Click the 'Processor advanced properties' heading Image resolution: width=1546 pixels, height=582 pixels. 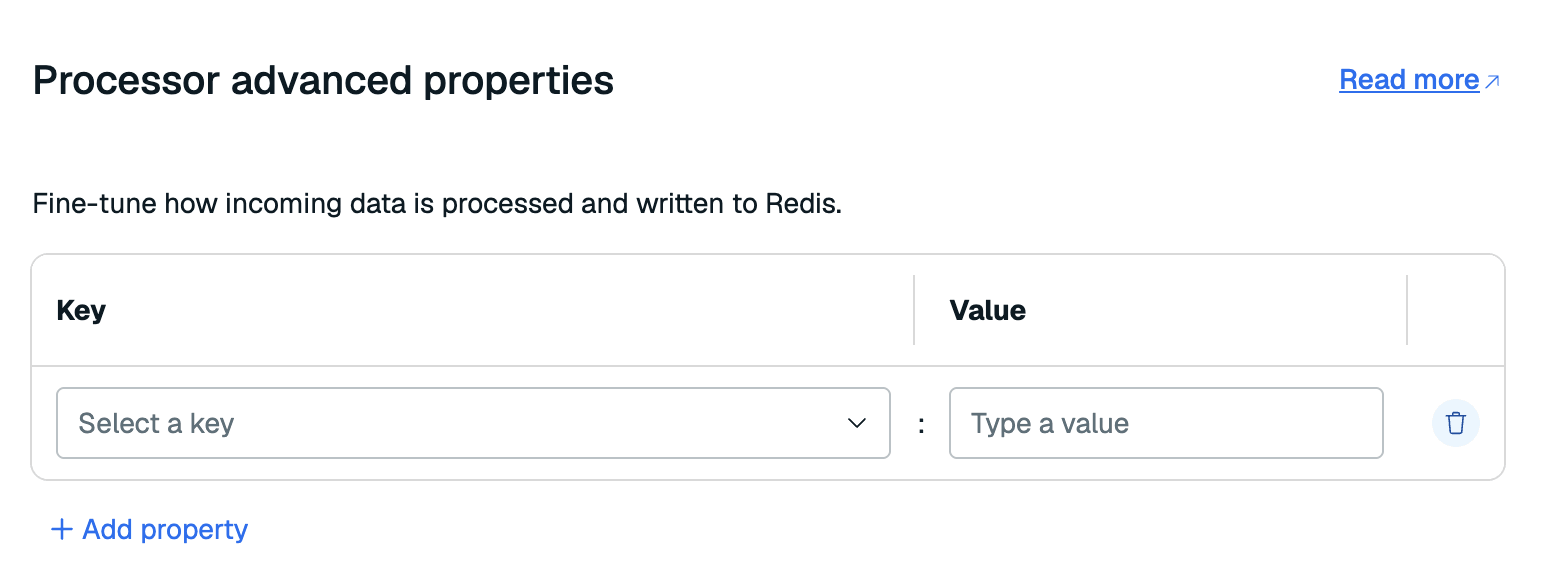(323, 80)
